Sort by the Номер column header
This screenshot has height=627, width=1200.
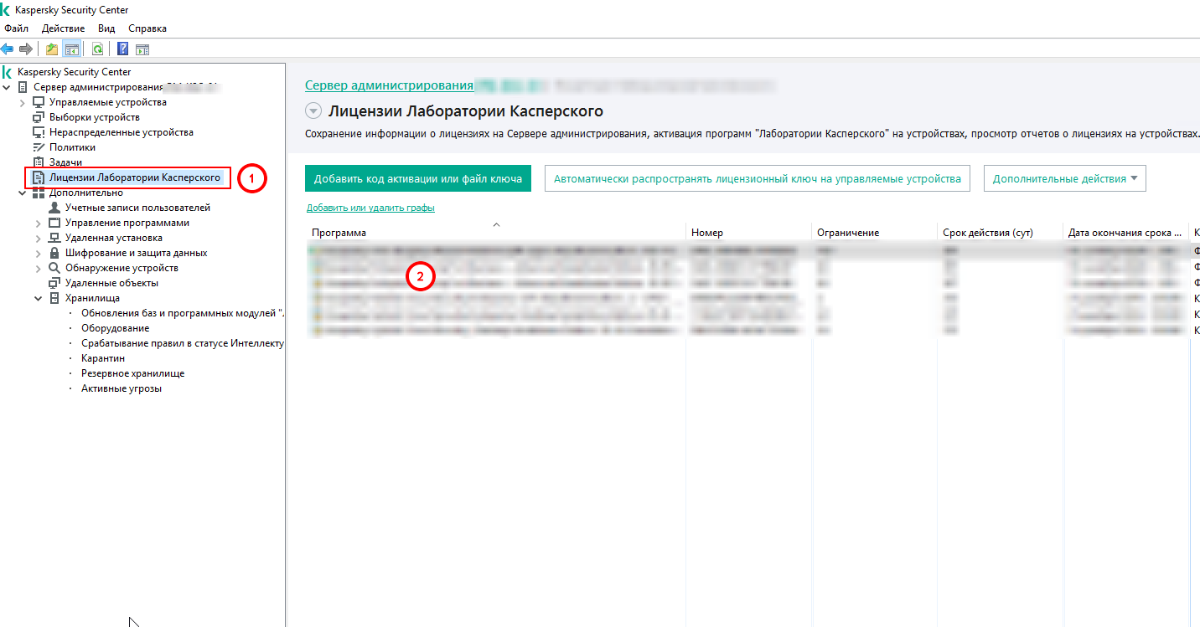coord(748,232)
